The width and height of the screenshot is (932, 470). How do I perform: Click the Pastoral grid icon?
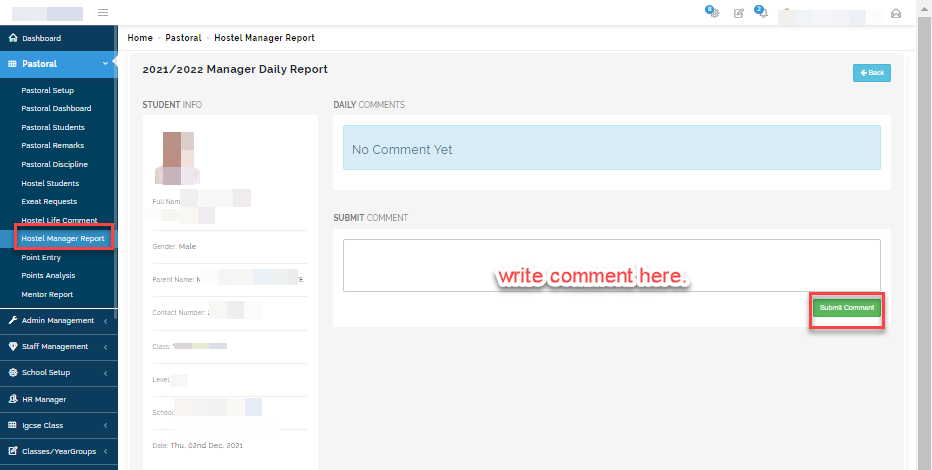(12, 64)
